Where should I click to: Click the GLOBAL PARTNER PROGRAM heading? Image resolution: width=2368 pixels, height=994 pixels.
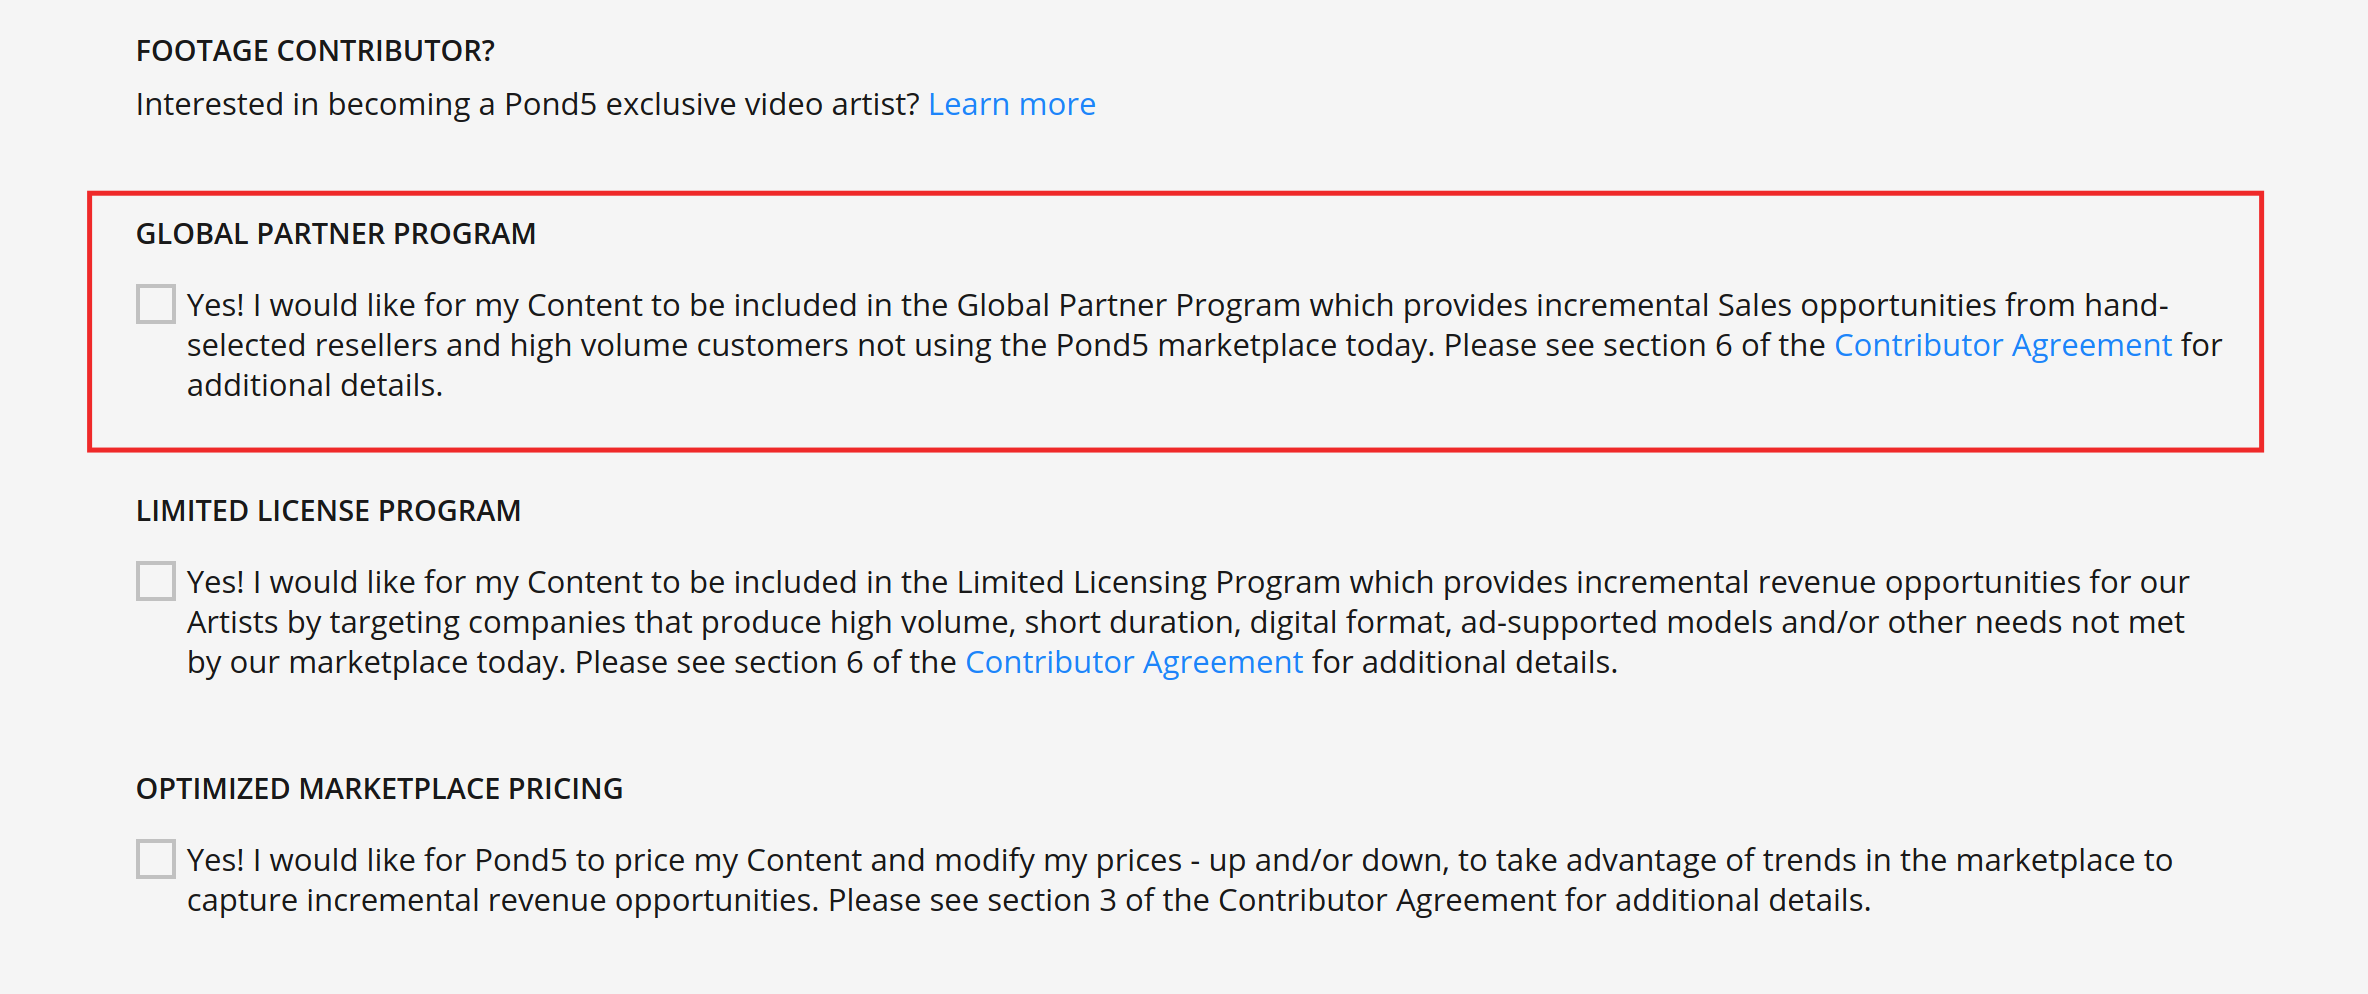pos(336,233)
